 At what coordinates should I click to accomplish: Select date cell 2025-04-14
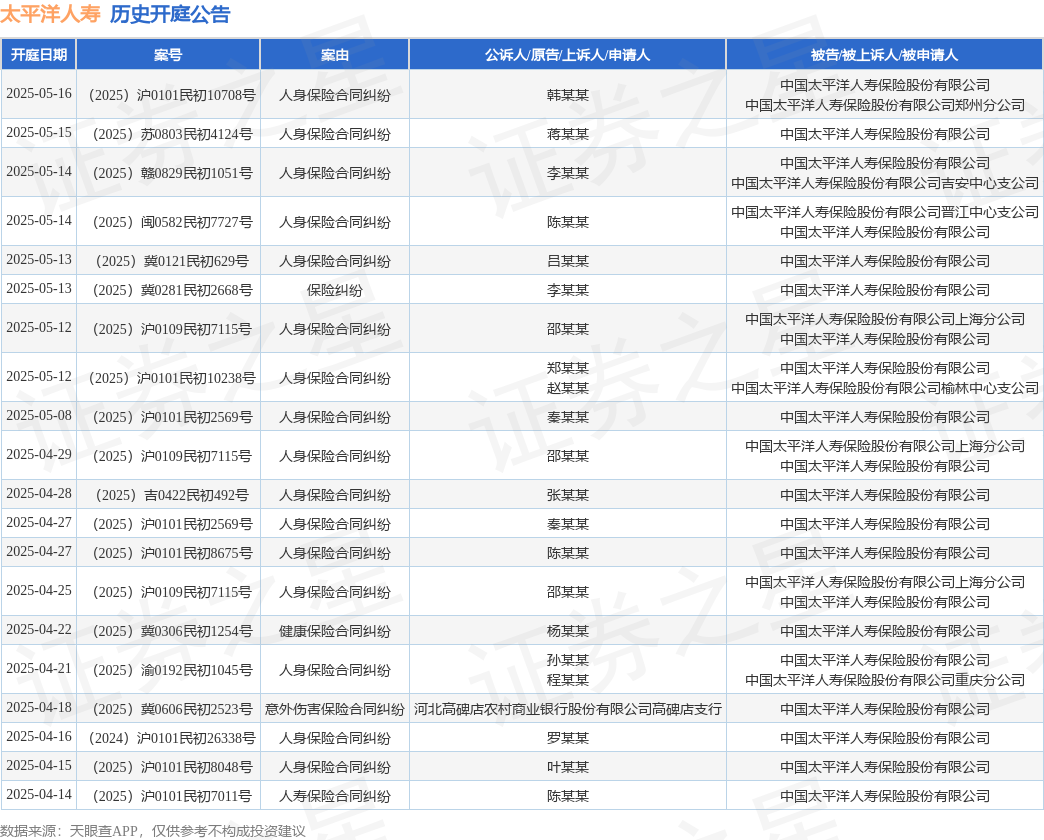(x=39, y=794)
